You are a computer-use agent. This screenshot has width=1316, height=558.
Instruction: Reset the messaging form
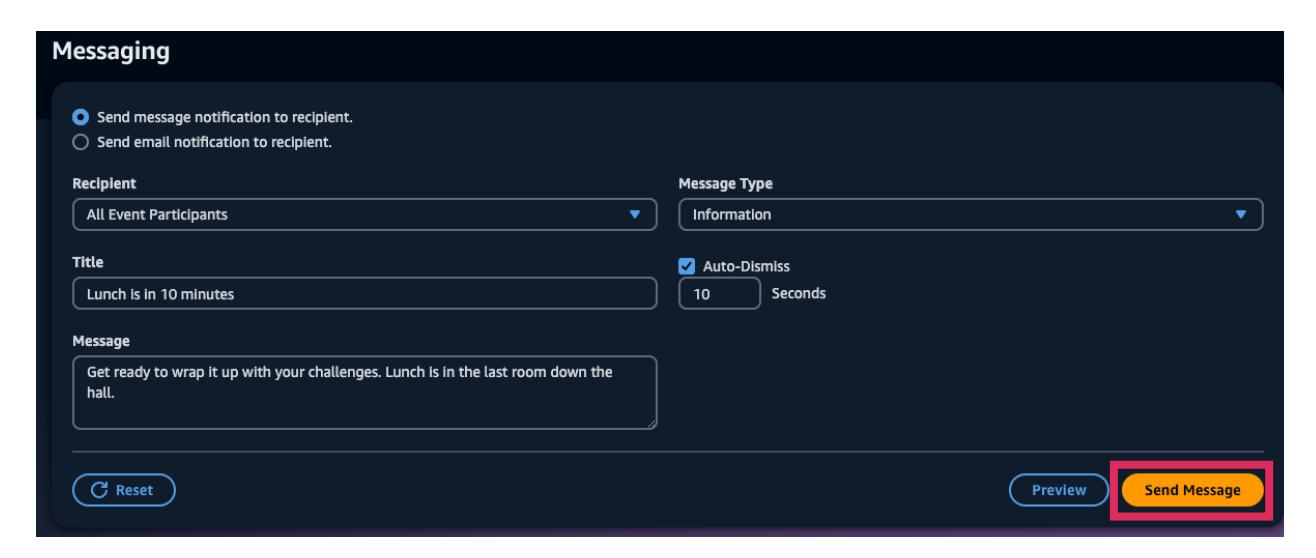point(124,490)
